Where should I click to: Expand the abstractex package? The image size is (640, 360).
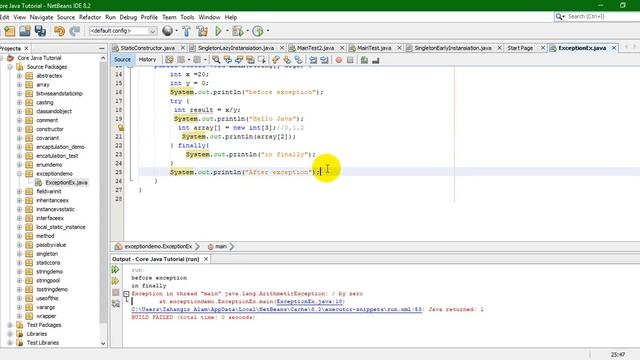tap(19, 76)
